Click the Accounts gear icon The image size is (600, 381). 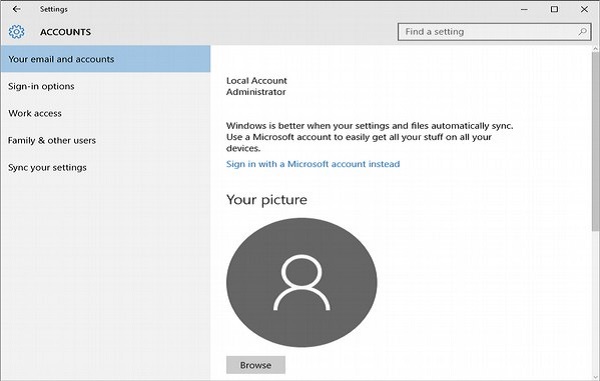tap(16, 32)
